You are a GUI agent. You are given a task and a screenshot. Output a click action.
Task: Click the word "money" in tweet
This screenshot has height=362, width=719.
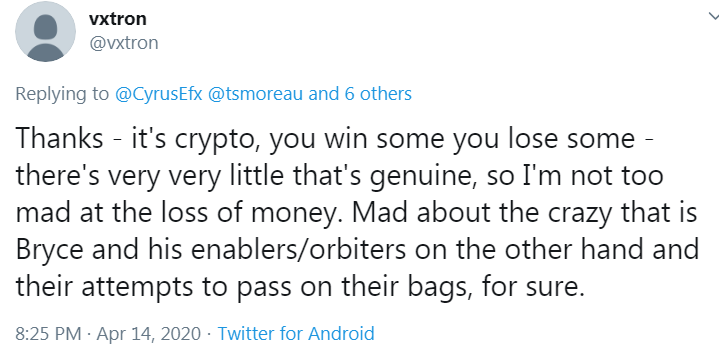[x=297, y=213]
